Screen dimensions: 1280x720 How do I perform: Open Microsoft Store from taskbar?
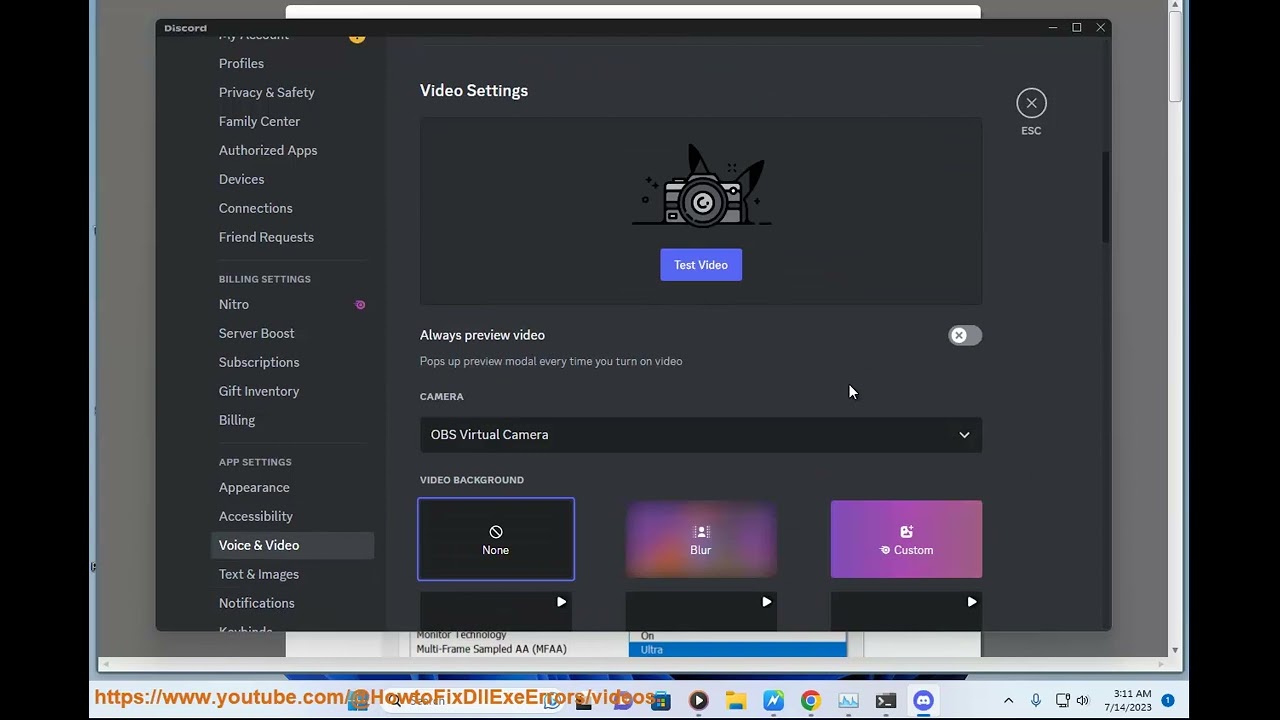pos(660,701)
